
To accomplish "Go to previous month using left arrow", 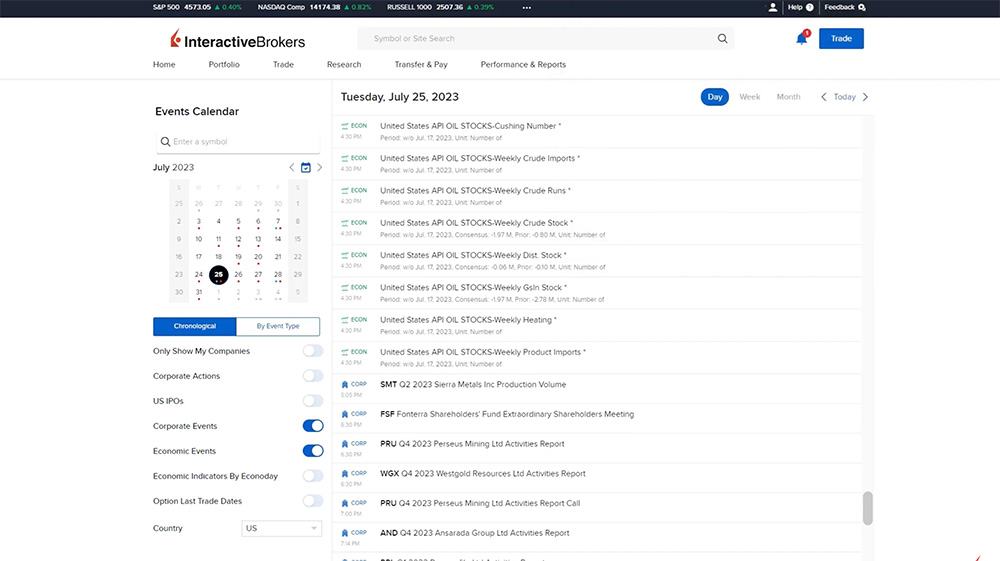I will point(292,168).
